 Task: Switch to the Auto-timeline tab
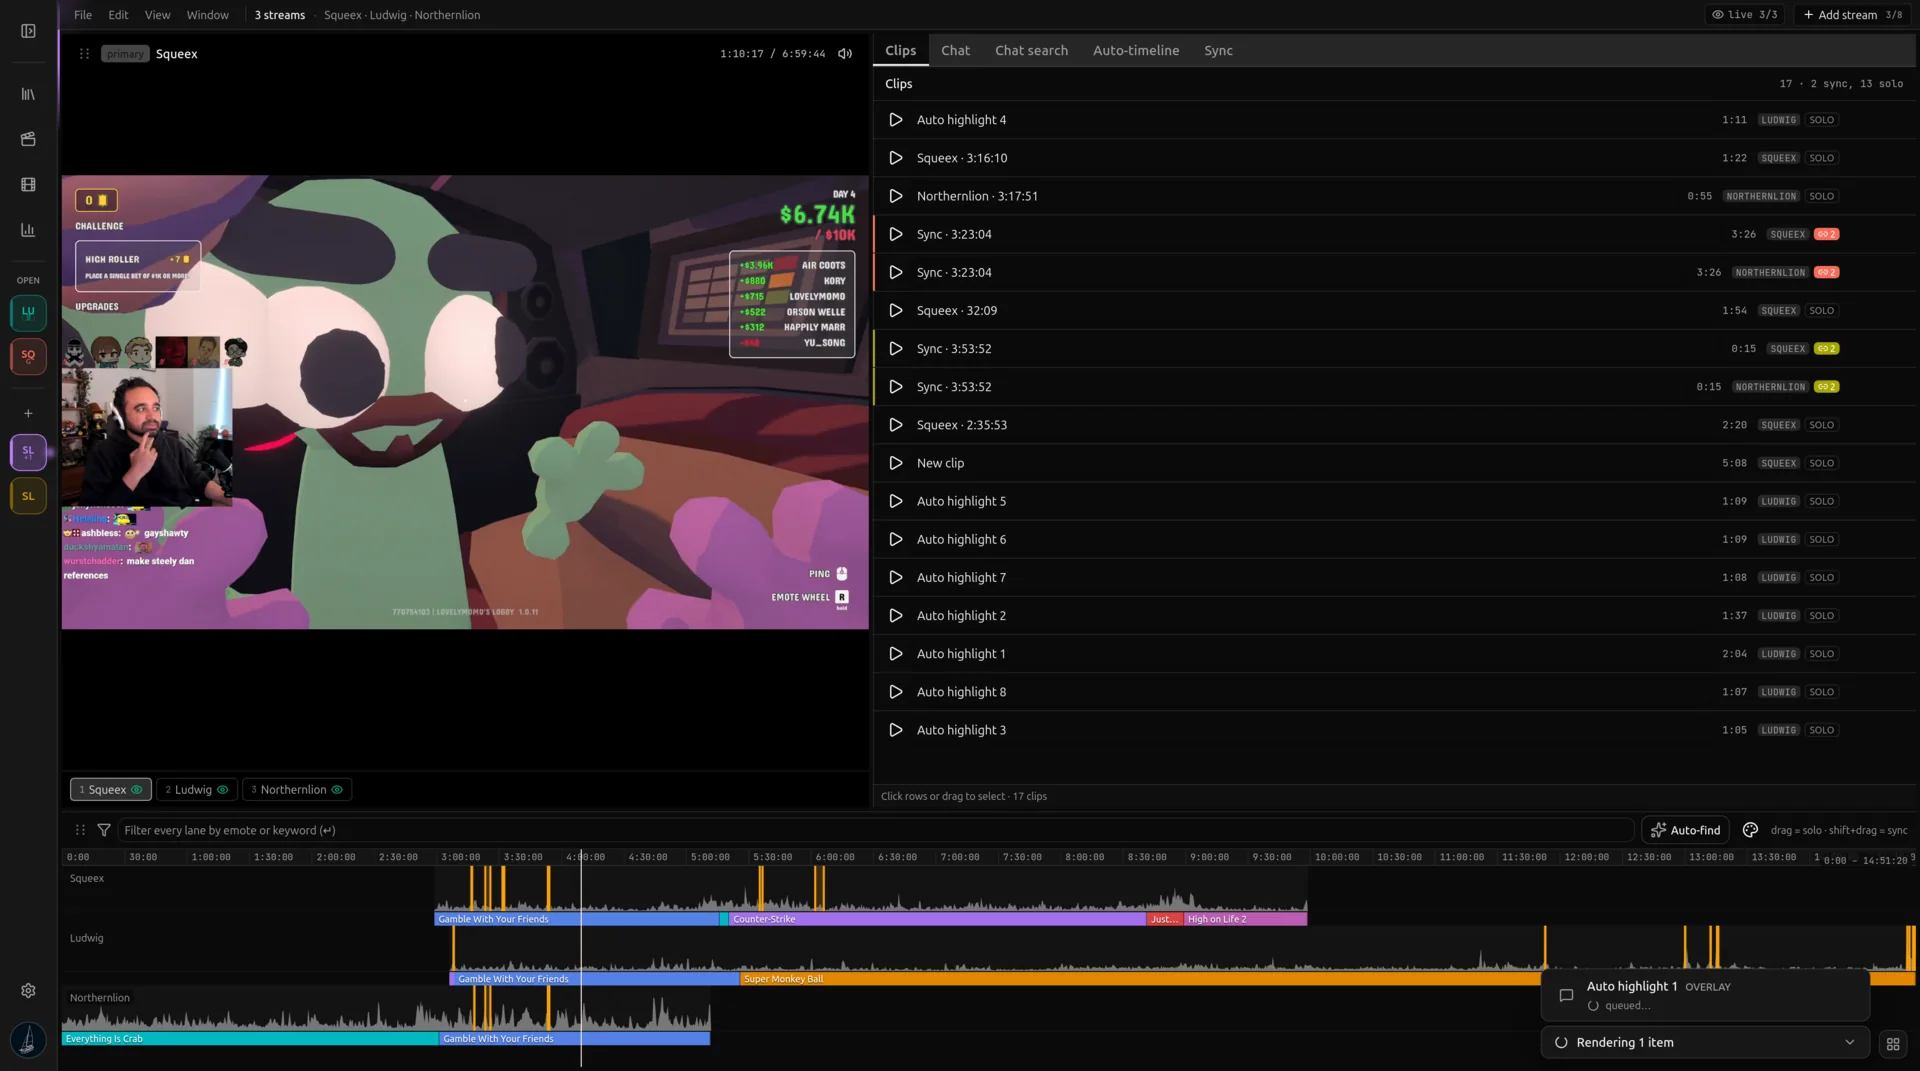coord(1136,51)
